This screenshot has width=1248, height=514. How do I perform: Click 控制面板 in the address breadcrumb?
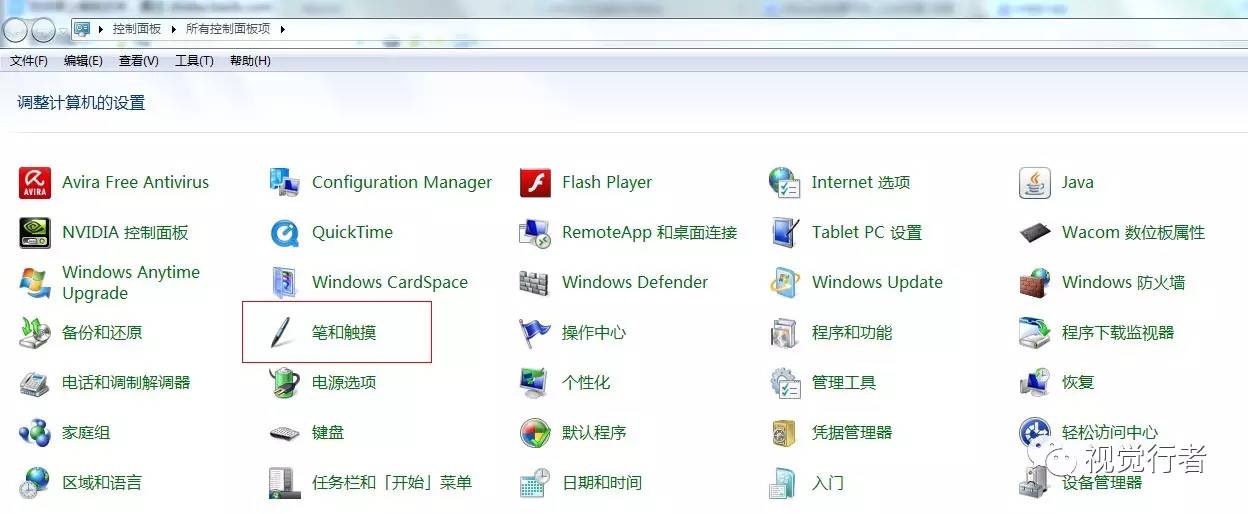pyautogui.click(x=137, y=29)
